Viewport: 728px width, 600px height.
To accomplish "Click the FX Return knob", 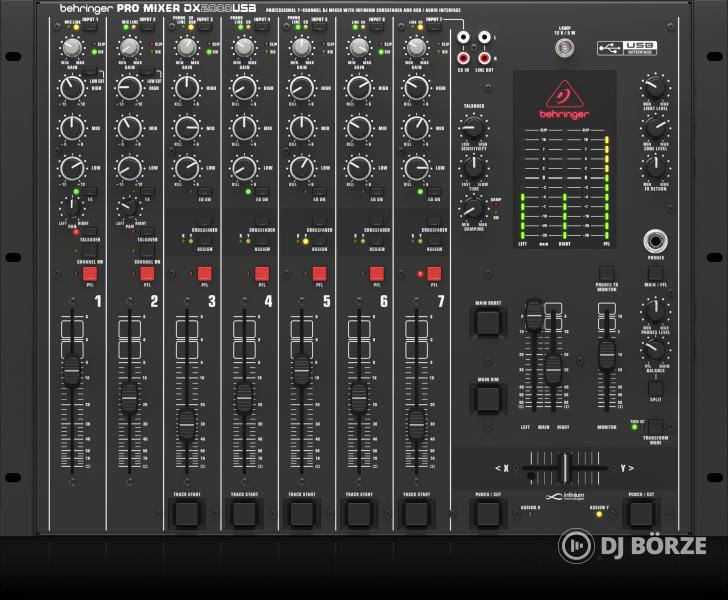I will coord(655,167).
